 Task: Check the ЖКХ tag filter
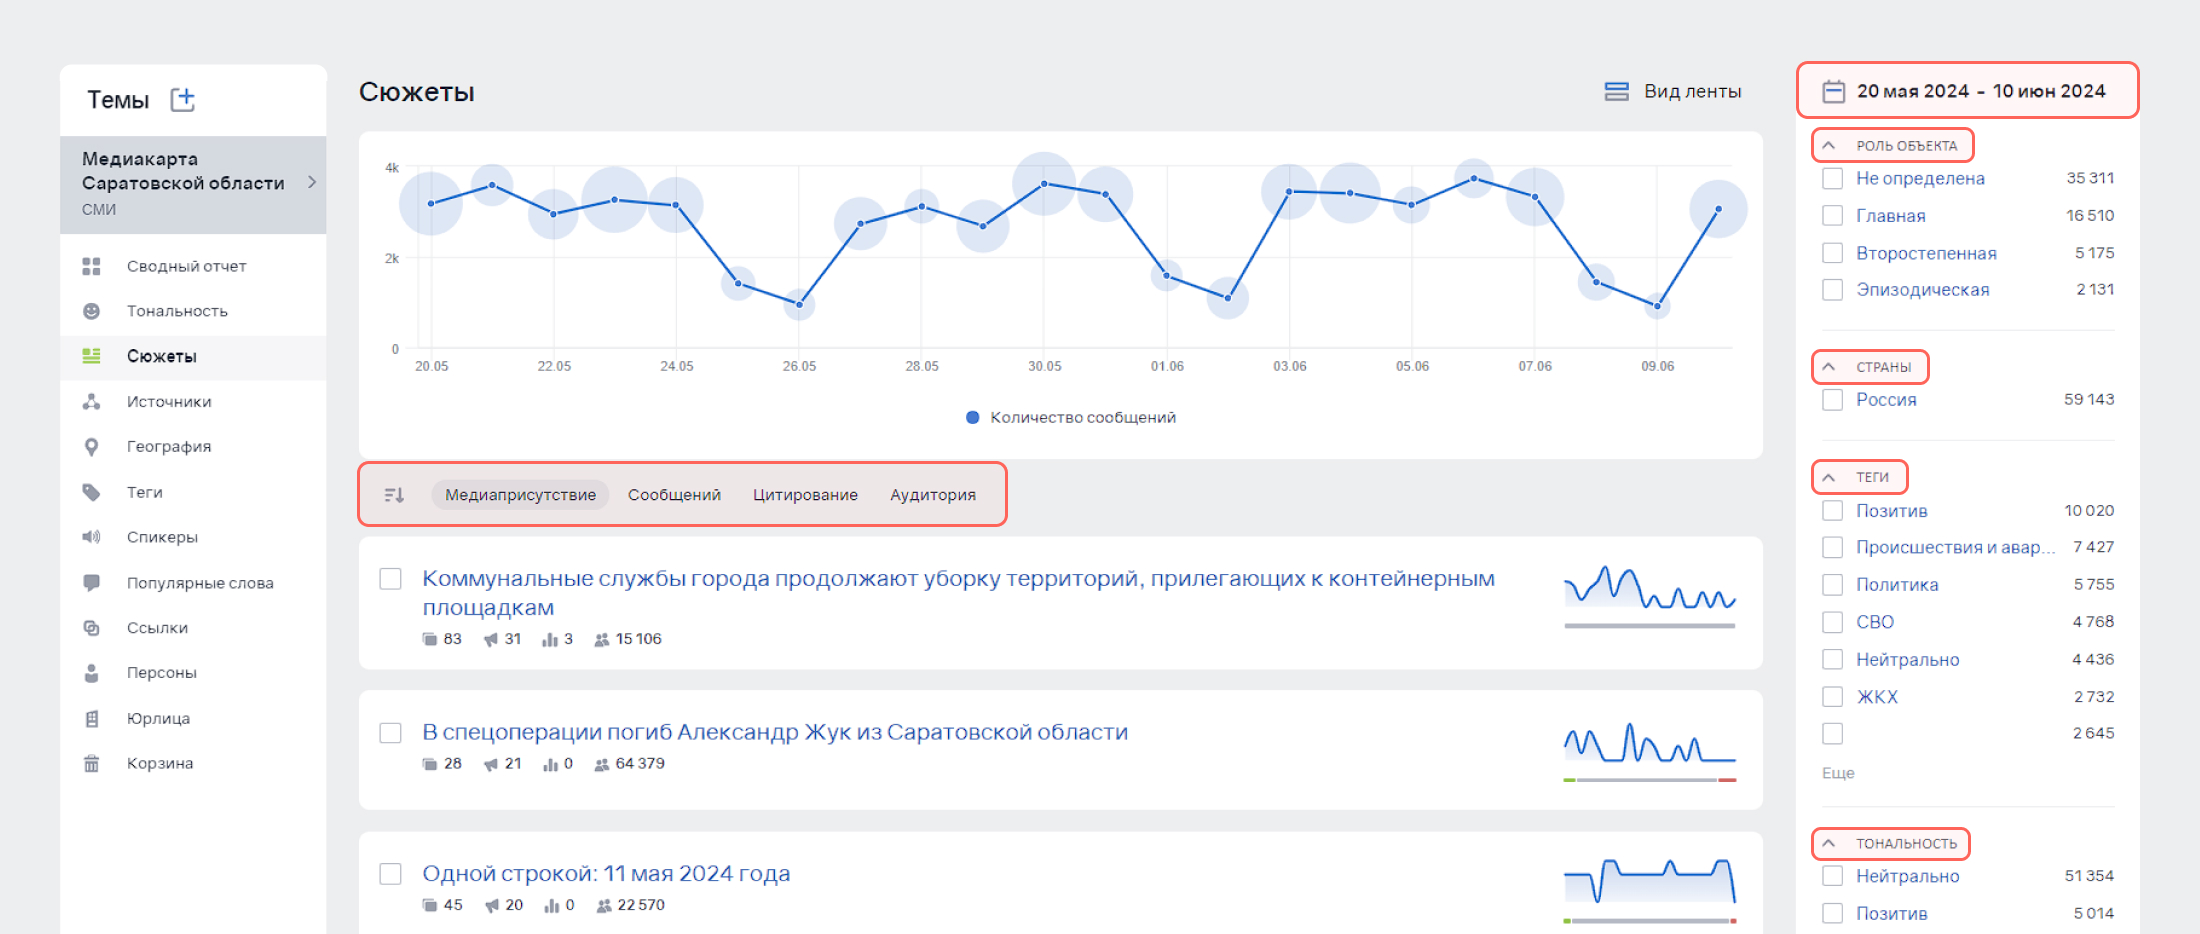(x=1832, y=696)
